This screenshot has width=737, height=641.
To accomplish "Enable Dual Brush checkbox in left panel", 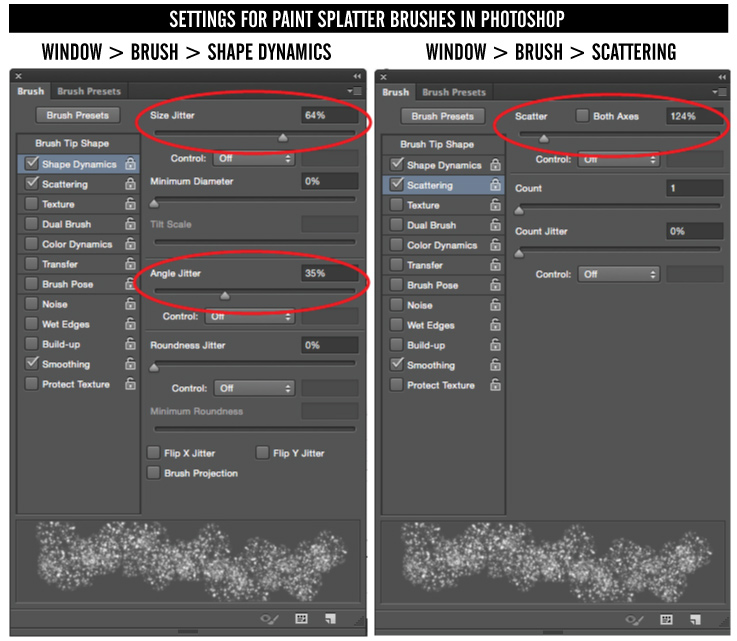I will [x=31, y=224].
